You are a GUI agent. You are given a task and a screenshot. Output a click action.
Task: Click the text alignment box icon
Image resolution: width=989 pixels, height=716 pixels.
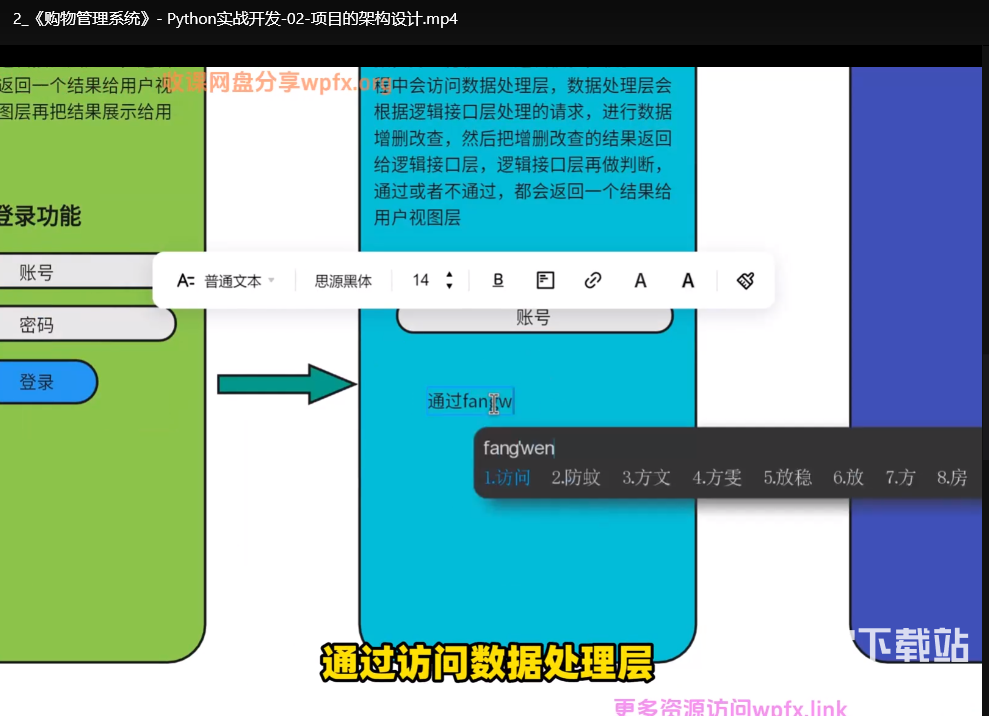(545, 281)
